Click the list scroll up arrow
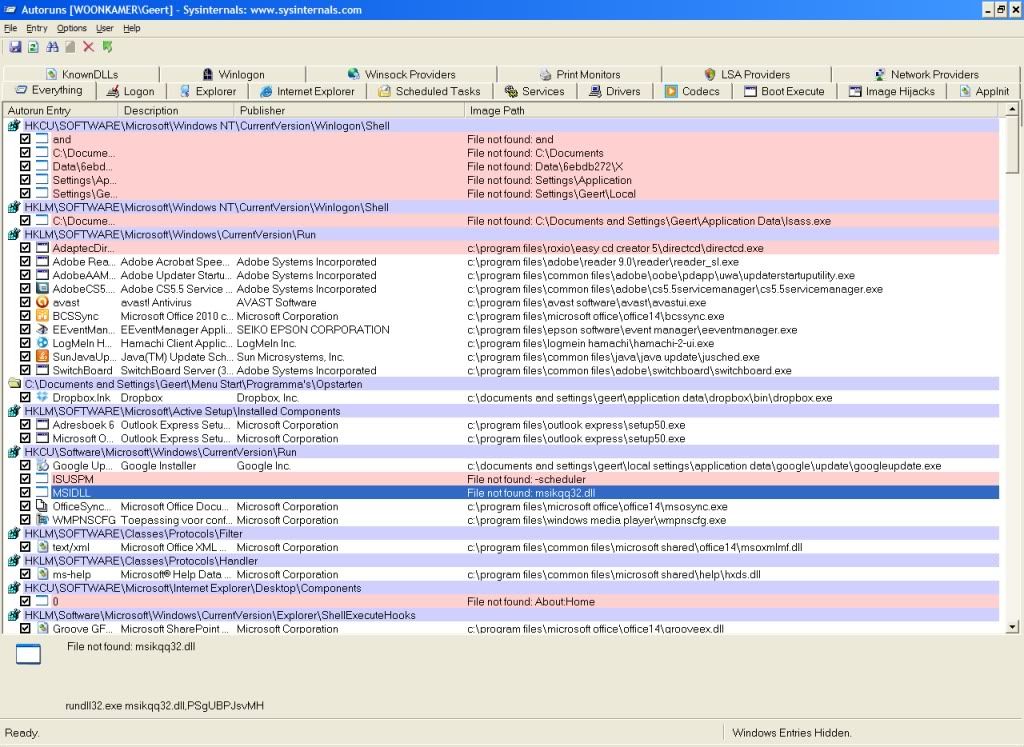The height and width of the screenshot is (747, 1024). click(x=1012, y=110)
